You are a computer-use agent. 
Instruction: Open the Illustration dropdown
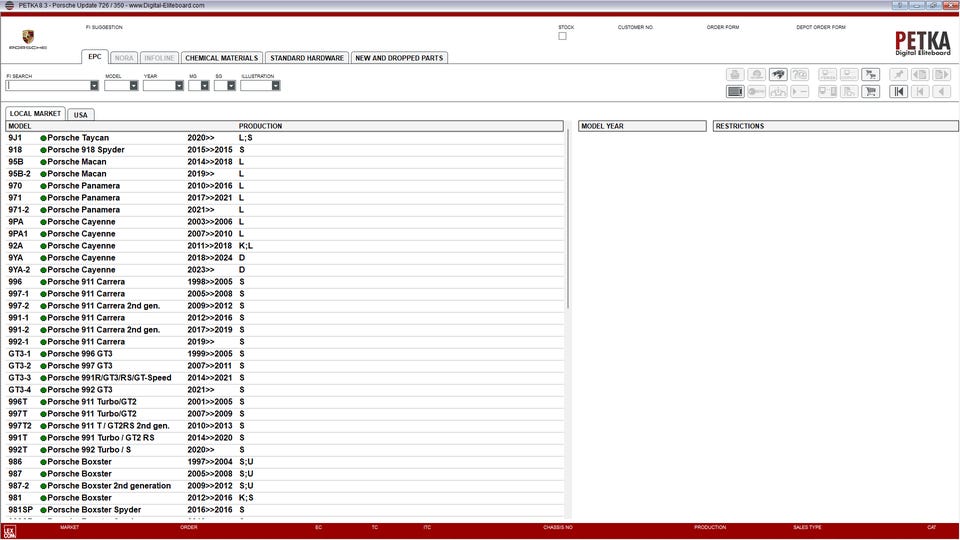pyautogui.click(x=276, y=86)
